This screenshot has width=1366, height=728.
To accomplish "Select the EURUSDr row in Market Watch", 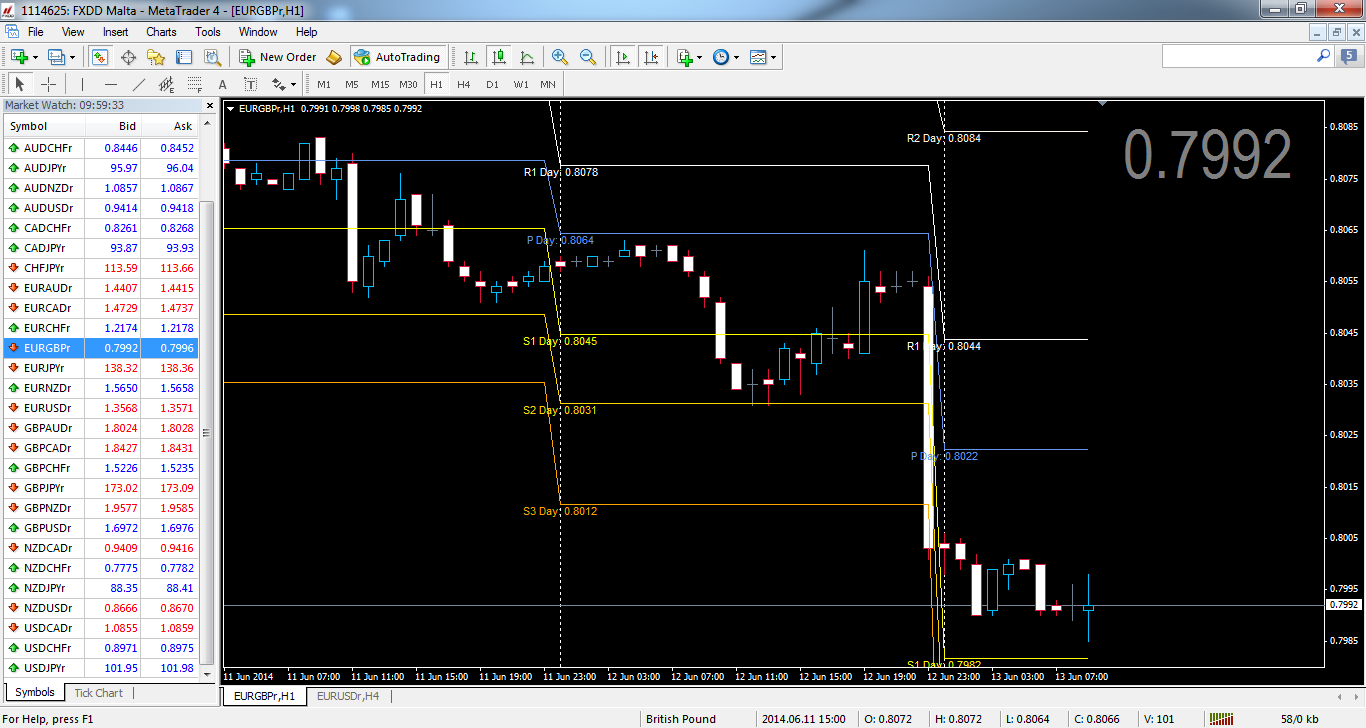I will click(x=101, y=408).
